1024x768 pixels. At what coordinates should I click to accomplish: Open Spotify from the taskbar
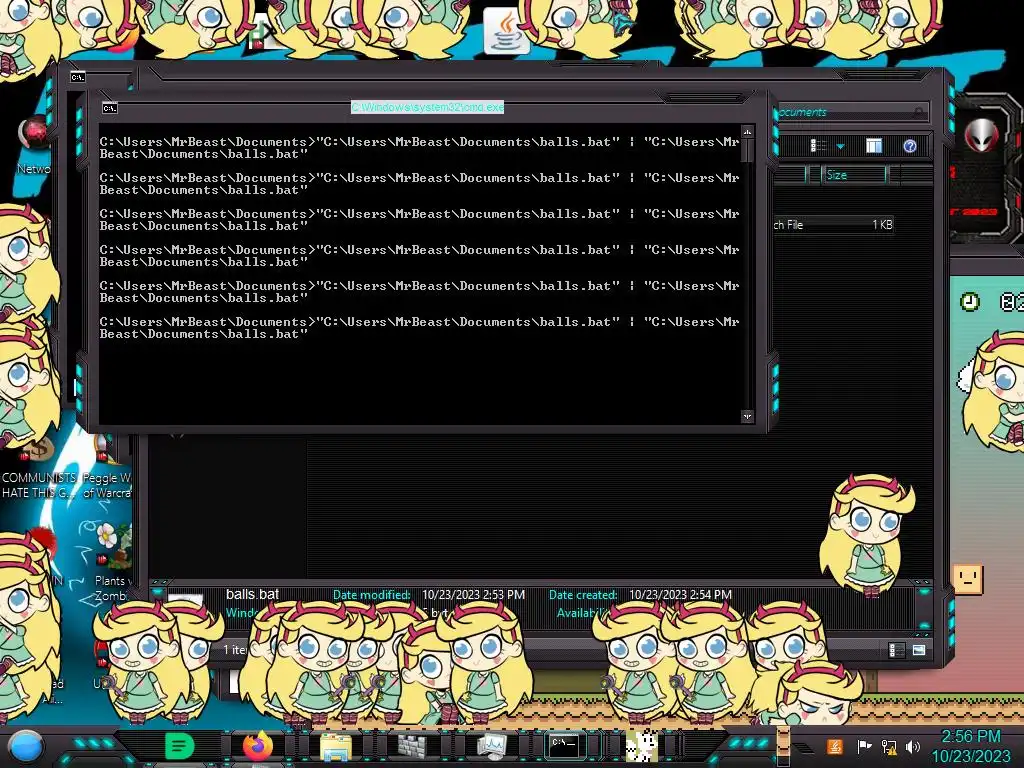[180, 745]
